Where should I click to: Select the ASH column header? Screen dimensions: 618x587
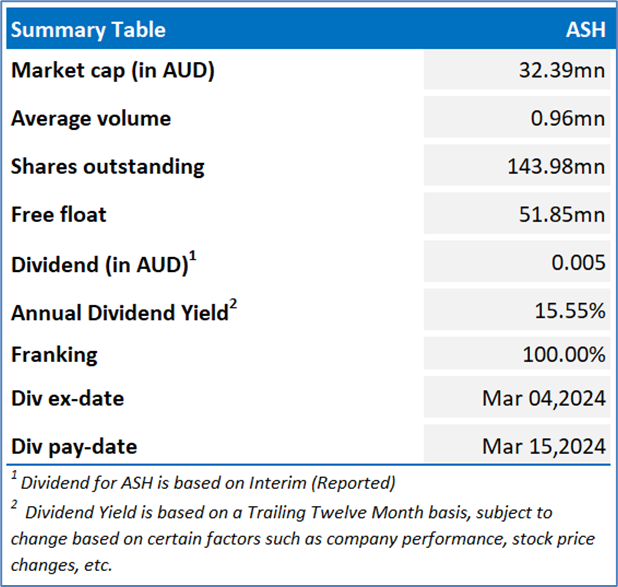[585, 29]
